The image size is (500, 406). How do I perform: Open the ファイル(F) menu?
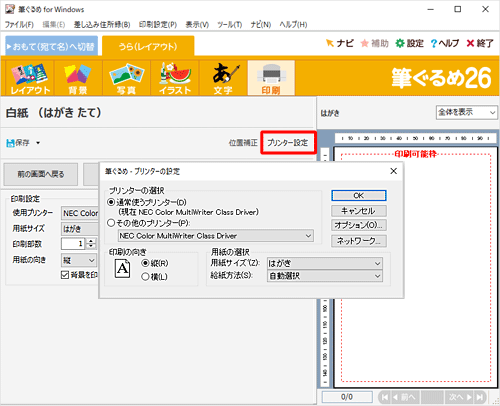click(19, 25)
